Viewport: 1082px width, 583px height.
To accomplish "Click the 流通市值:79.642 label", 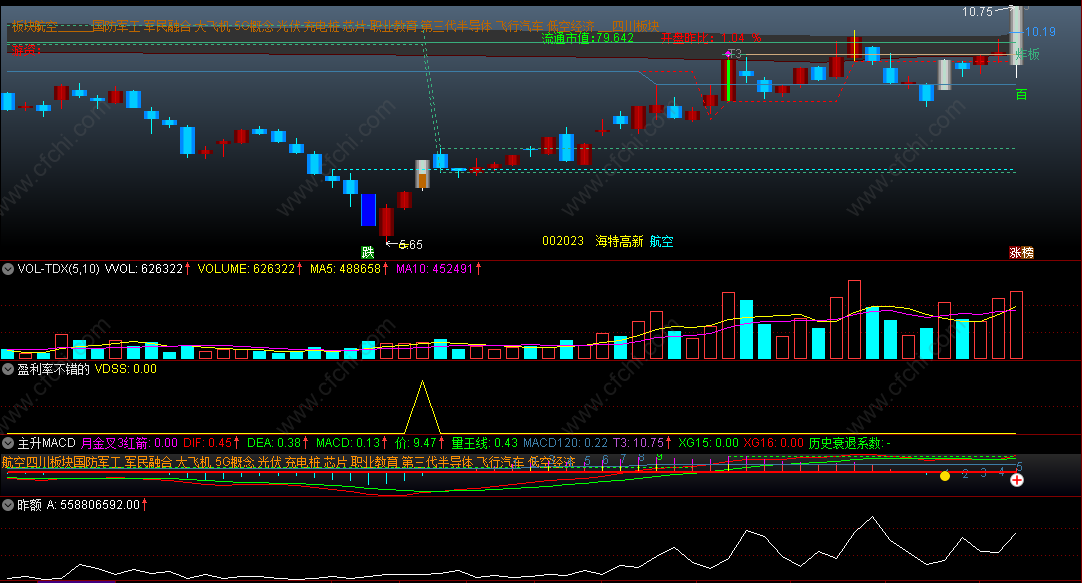I will 588,38.
